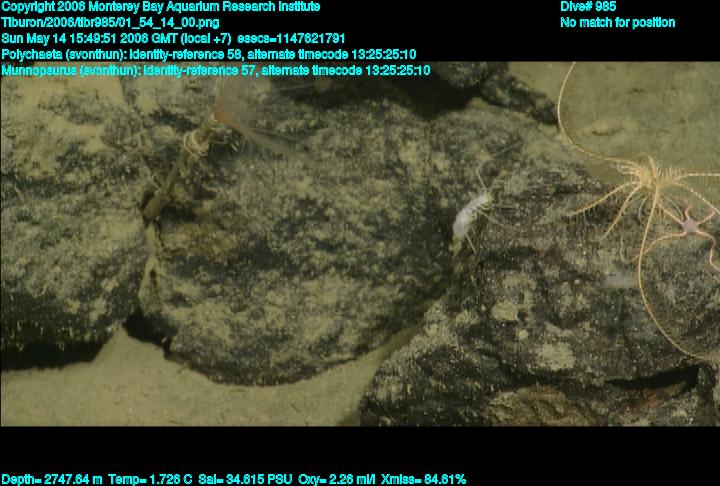Screen dimensions: 720x486
Task: Select the 'Polychaeta (svonthun)' annotation line
Action: [209, 55]
